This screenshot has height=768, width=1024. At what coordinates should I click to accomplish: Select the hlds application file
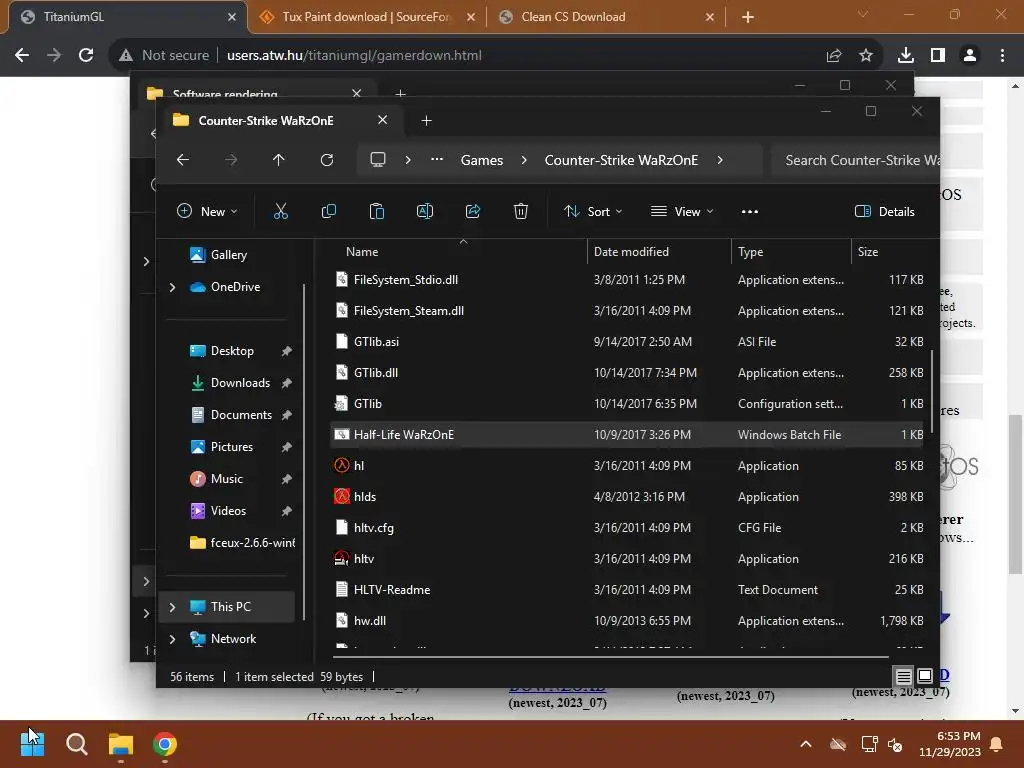[627, 497]
